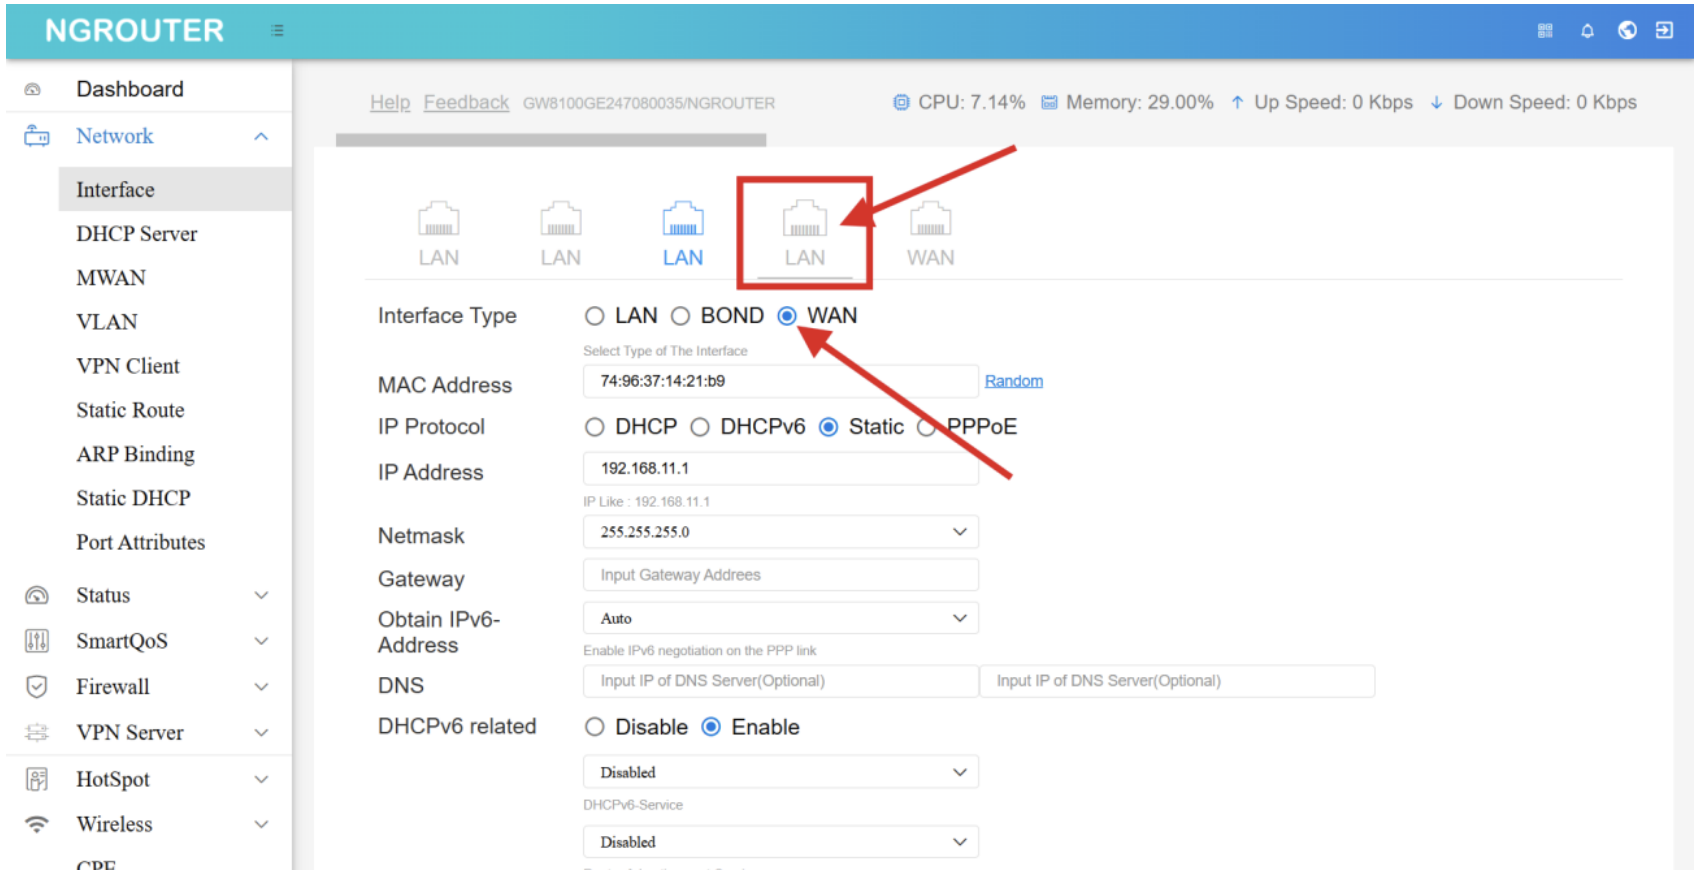Screen dimensions: 1694x870
Task: Select Disable for DHCPv6 related
Action: coord(595,728)
